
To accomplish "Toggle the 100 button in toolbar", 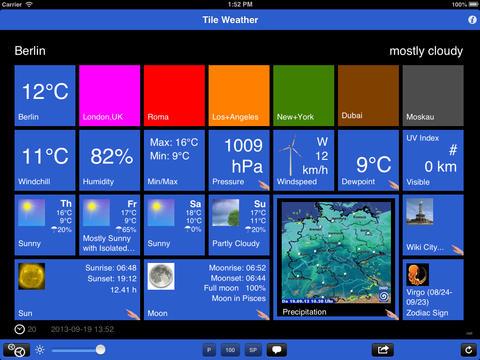I will (230, 350).
